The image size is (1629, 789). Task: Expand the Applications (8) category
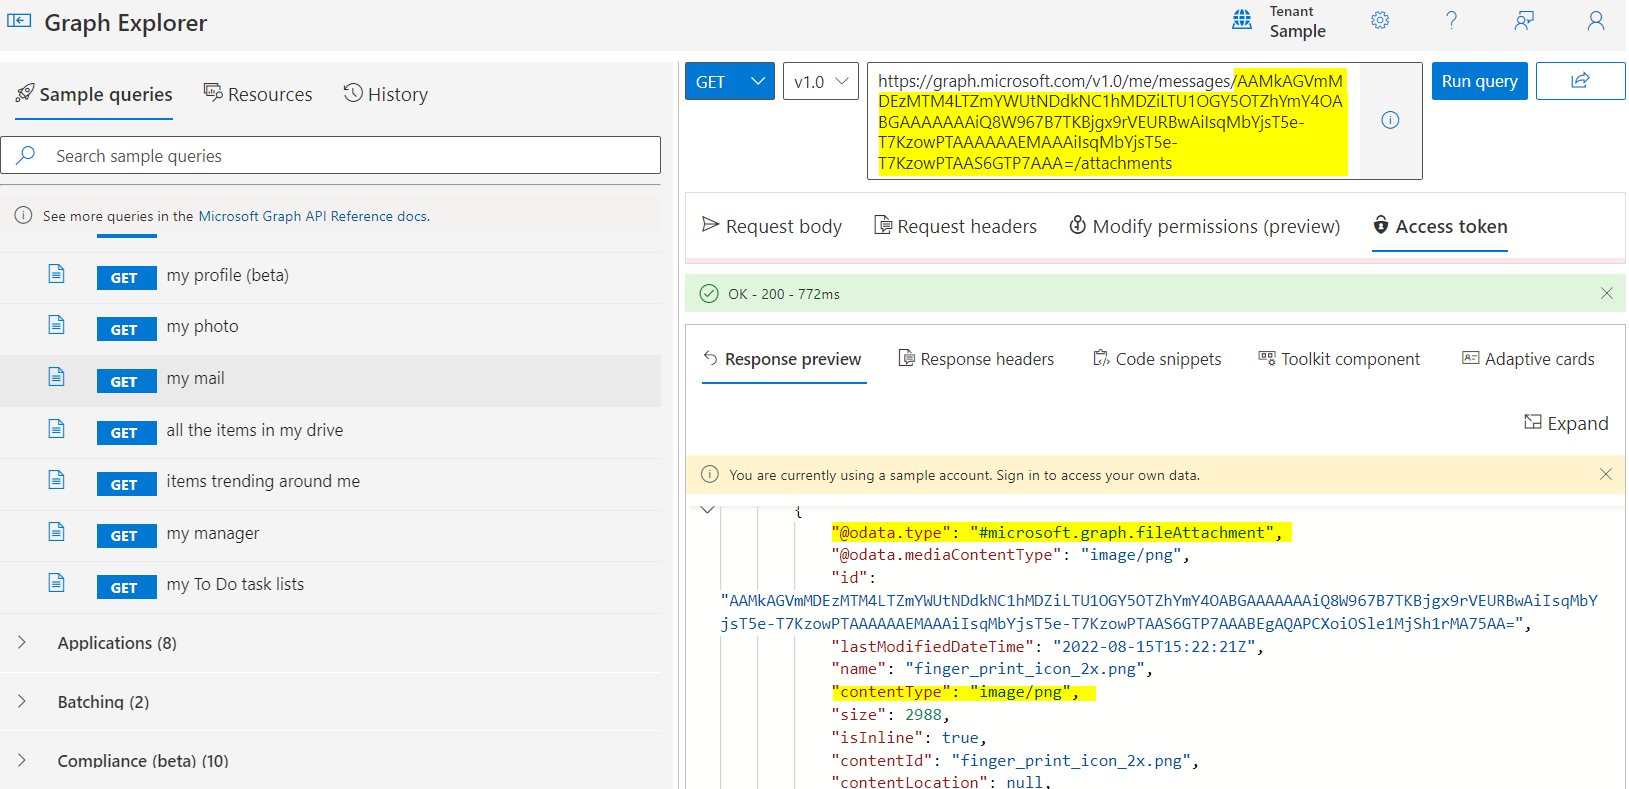22,642
